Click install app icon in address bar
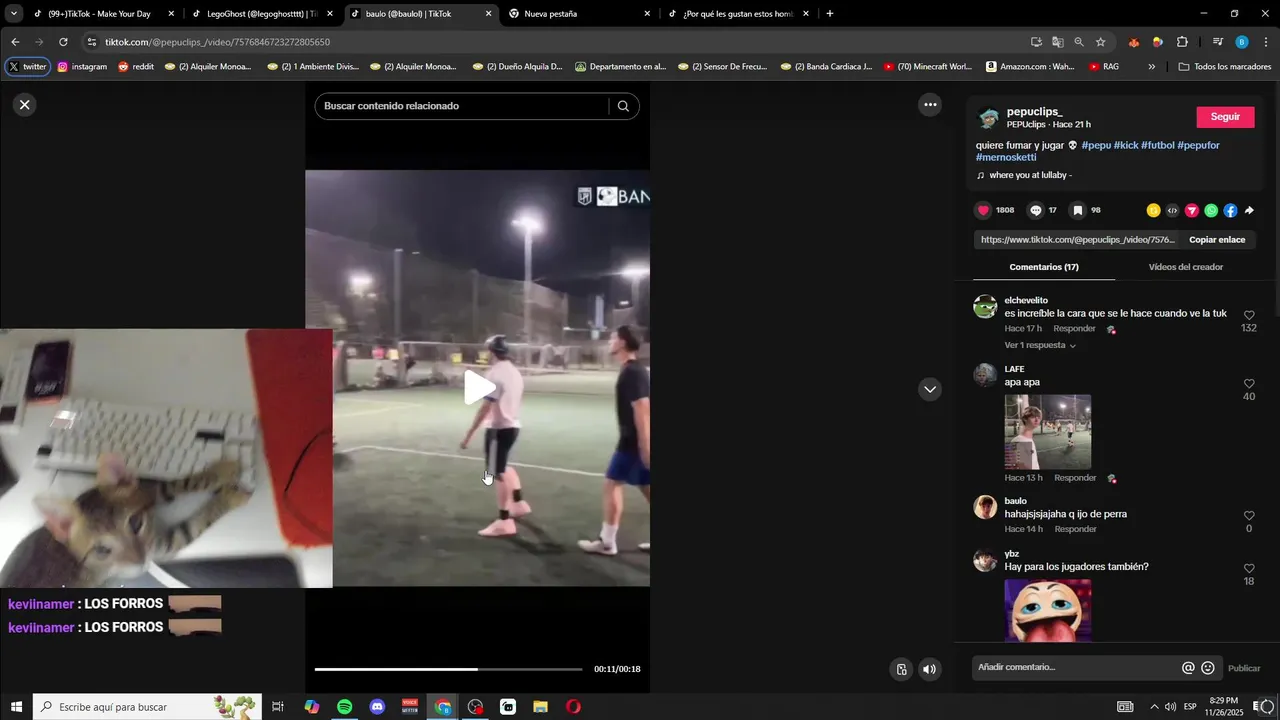The width and height of the screenshot is (1280, 720). click(x=1036, y=42)
